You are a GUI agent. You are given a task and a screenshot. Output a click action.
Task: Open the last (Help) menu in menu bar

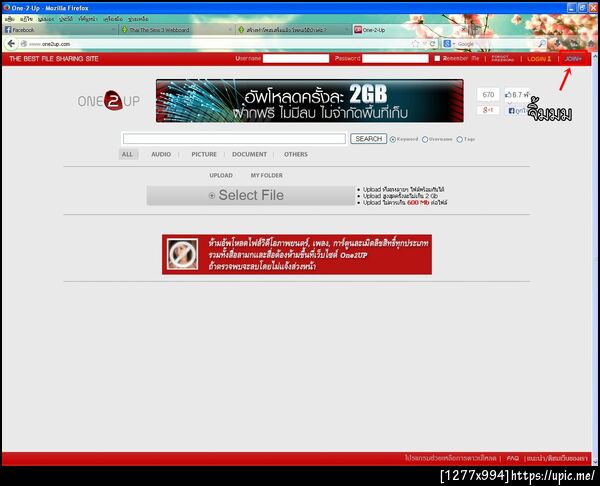pos(138,19)
